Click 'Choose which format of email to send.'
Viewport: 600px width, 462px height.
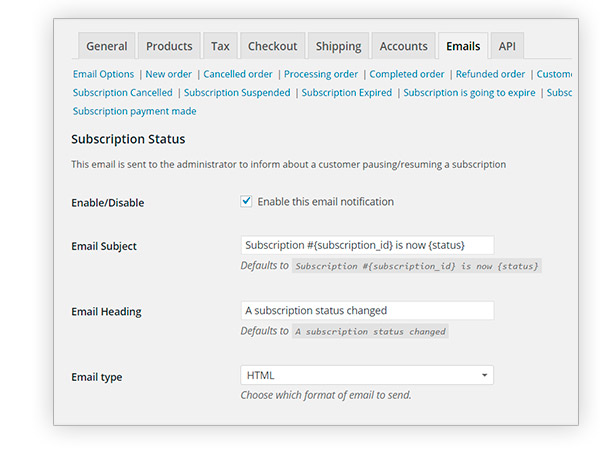[326, 395]
